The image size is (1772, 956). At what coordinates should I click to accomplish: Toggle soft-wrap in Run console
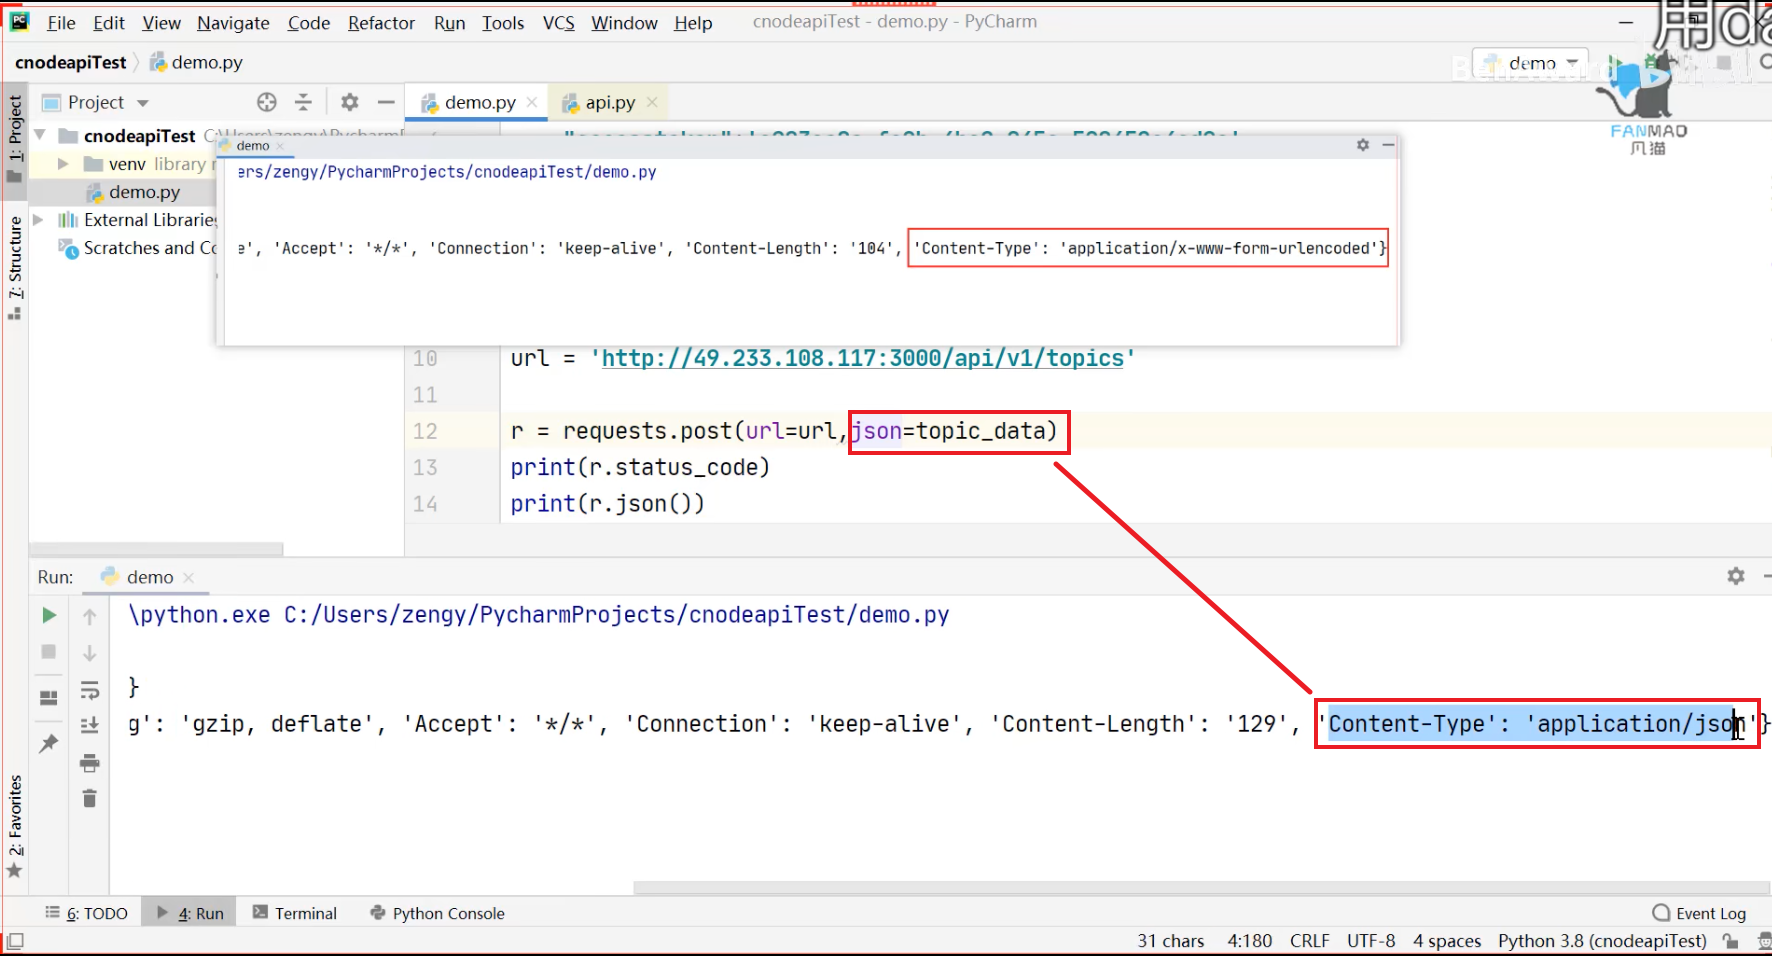click(90, 690)
